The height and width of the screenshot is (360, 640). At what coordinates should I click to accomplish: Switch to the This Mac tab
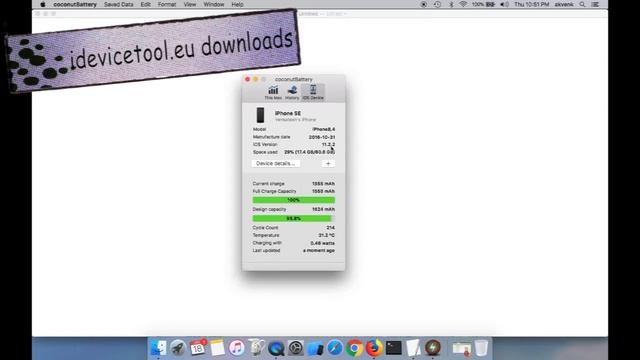273,92
